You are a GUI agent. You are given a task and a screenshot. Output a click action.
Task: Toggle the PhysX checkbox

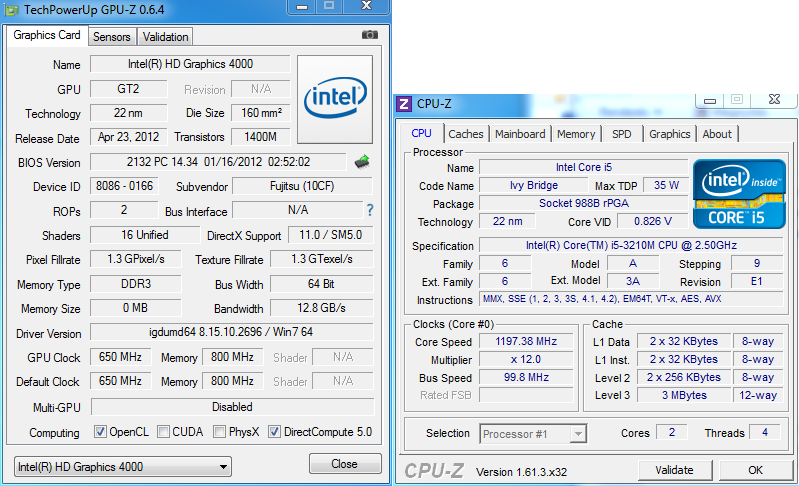pyautogui.click(x=219, y=432)
